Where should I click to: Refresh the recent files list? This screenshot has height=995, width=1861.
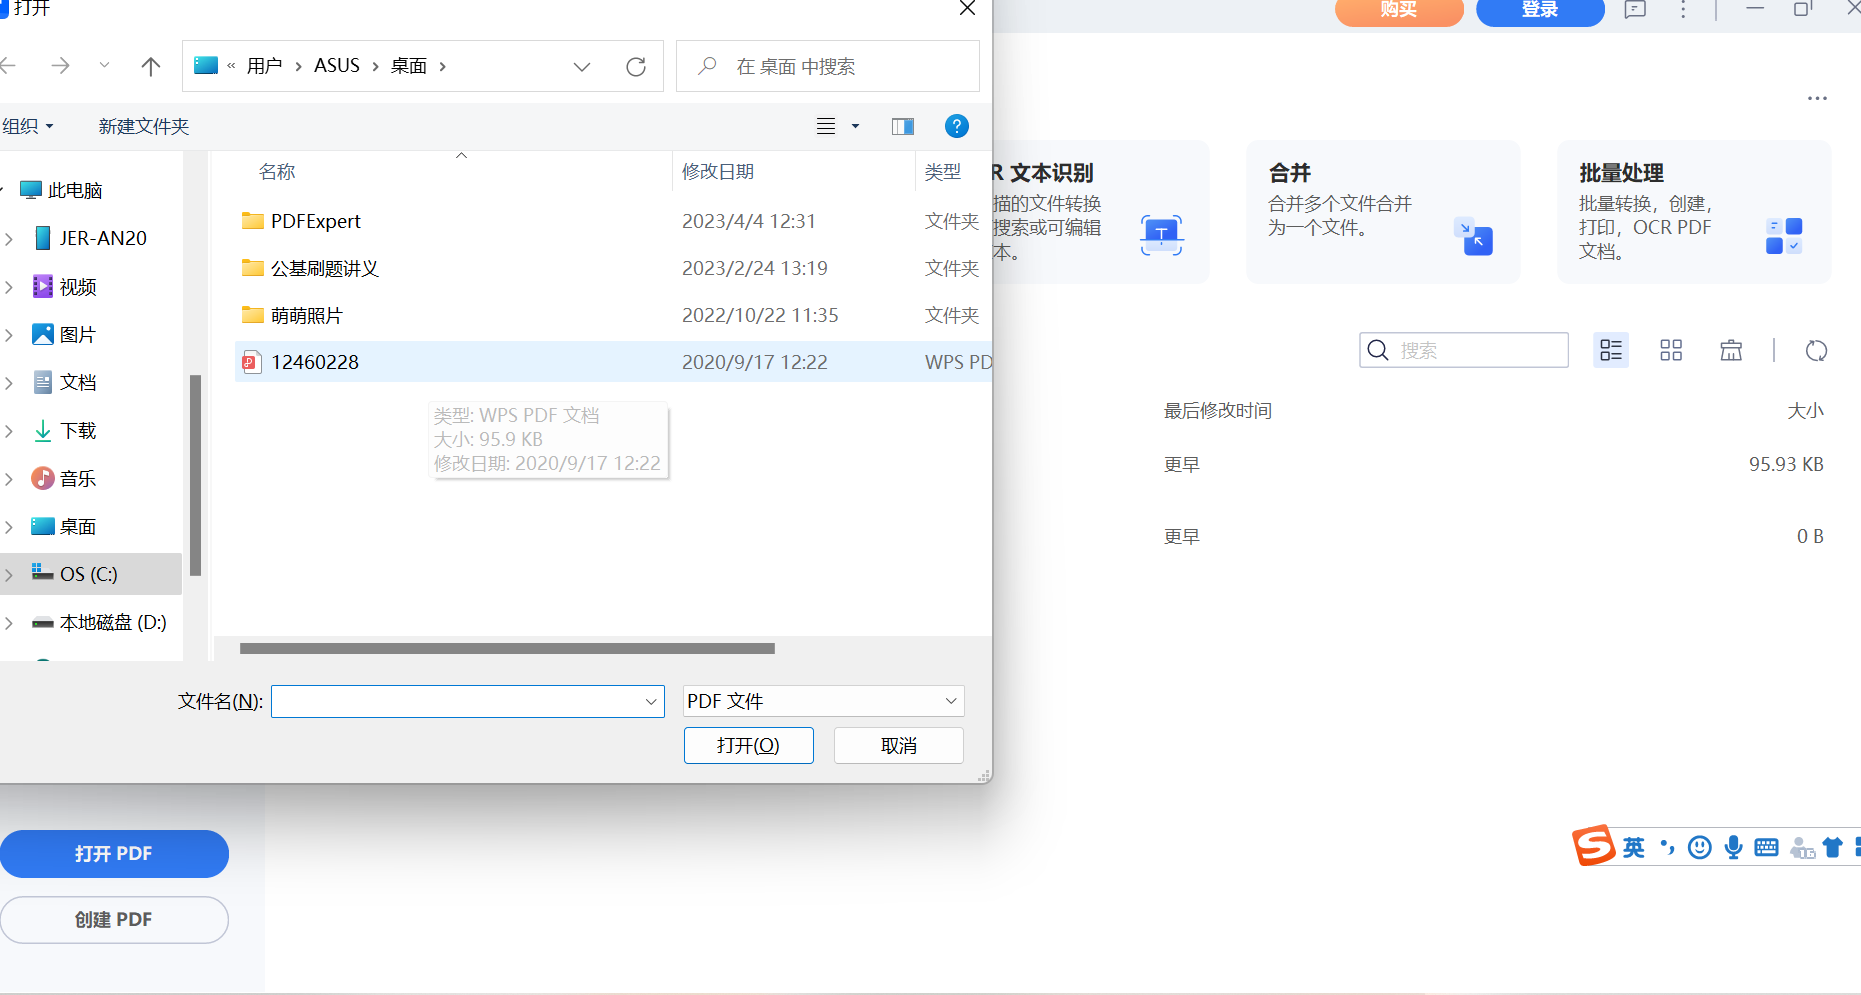1817,351
